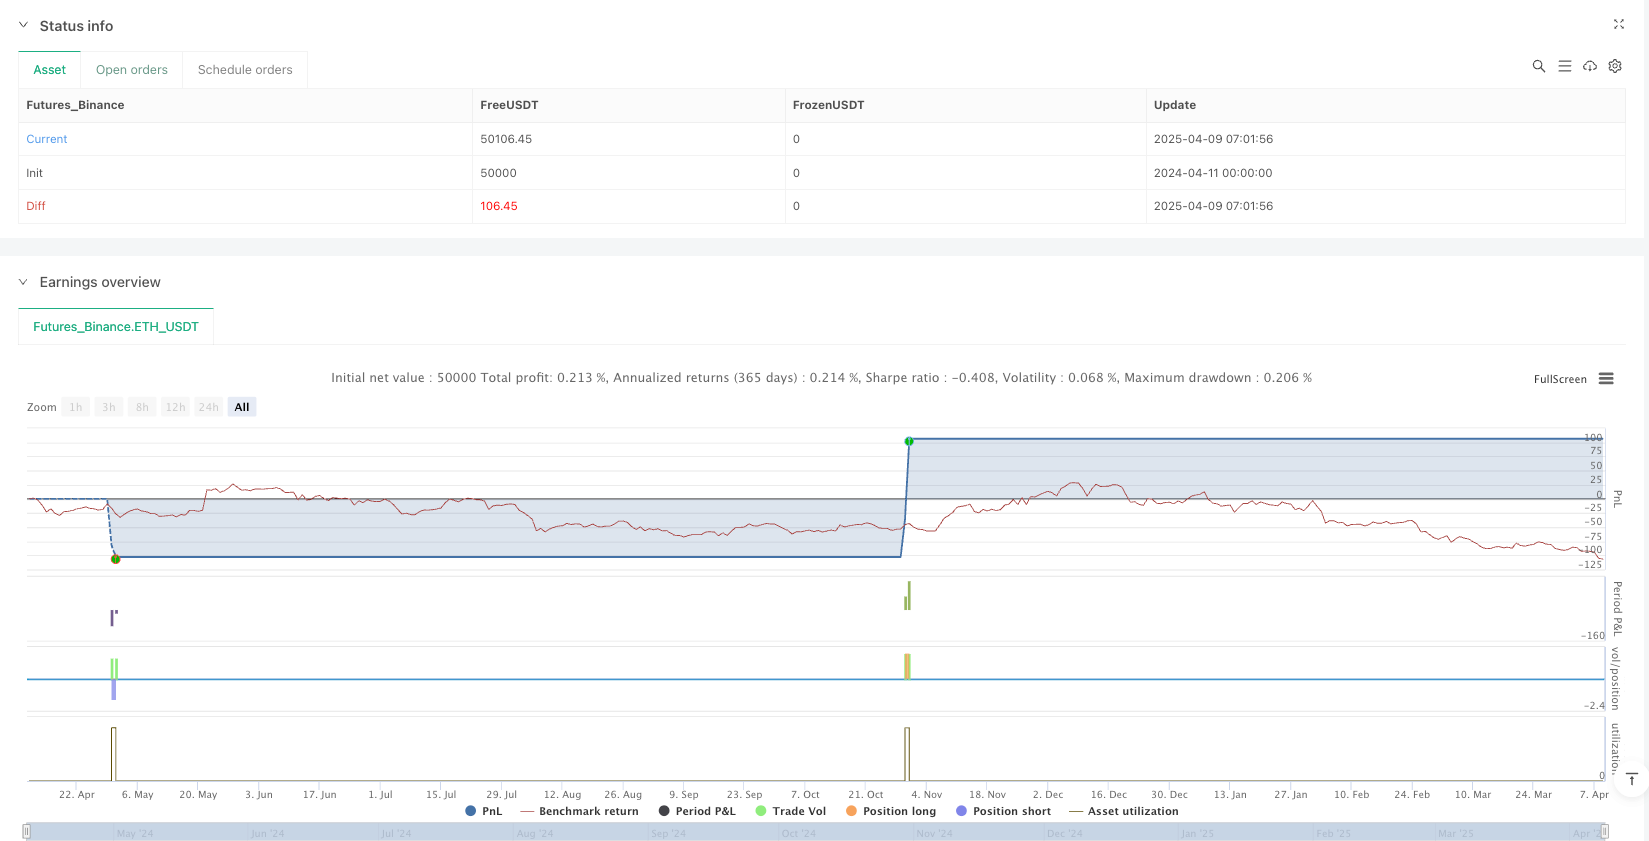The height and width of the screenshot is (841, 1649).
Task: Click the cloud download icon
Action: point(1589,66)
